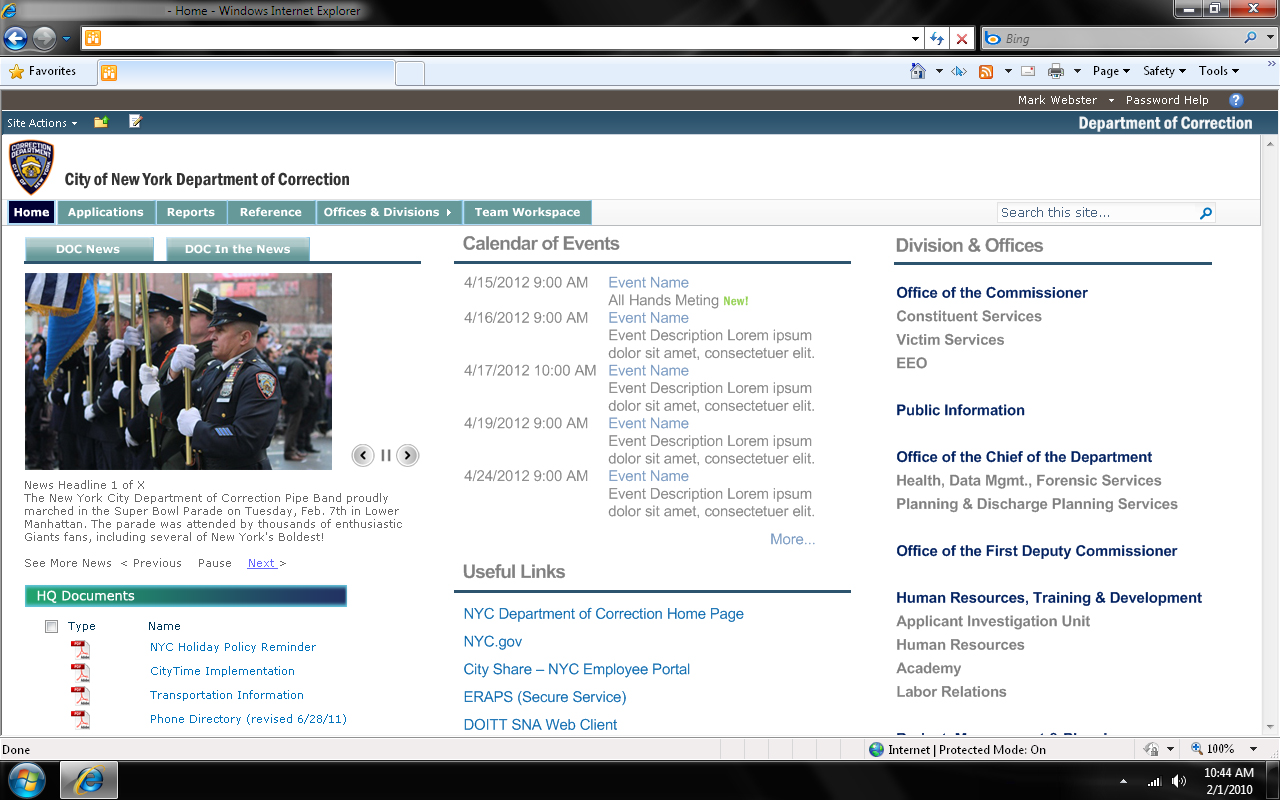Click the More... calendar events link
The width and height of the screenshot is (1280, 800).
pos(793,540)
